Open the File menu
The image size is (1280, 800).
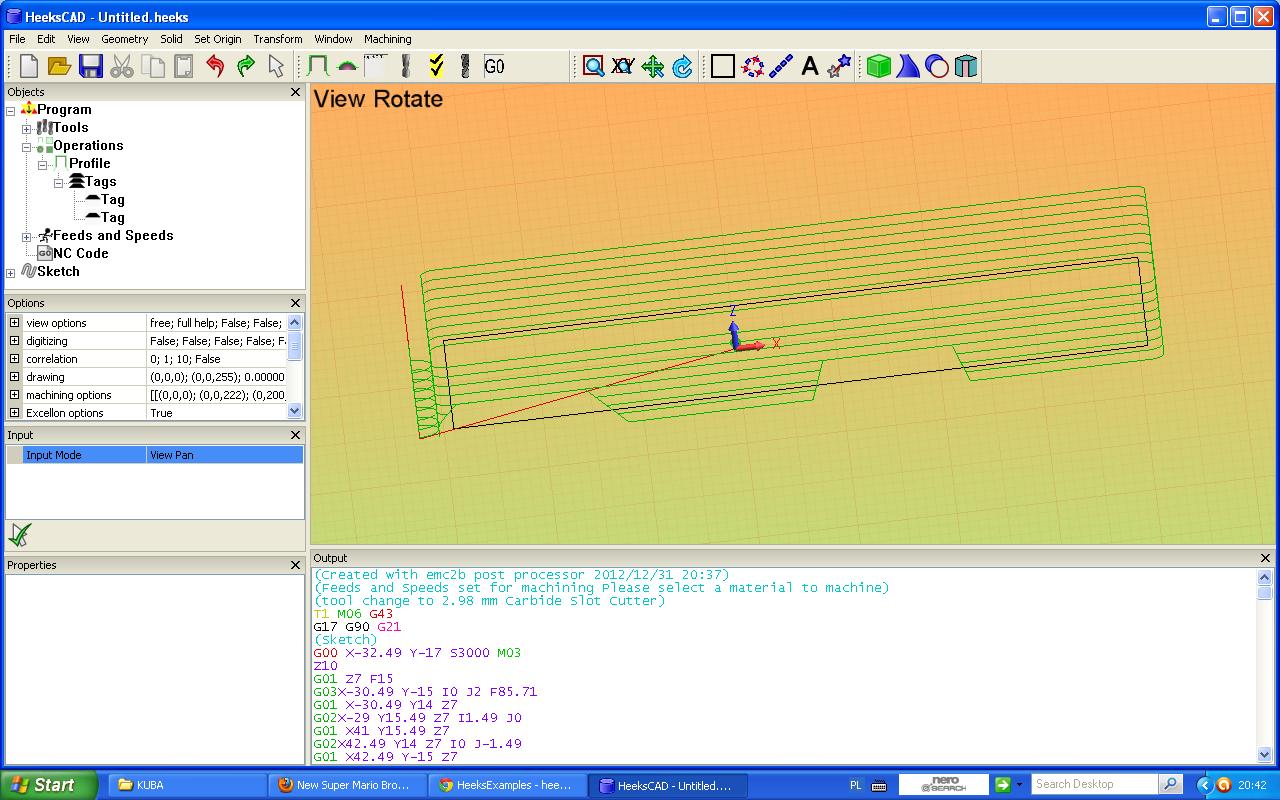[17, 39]
